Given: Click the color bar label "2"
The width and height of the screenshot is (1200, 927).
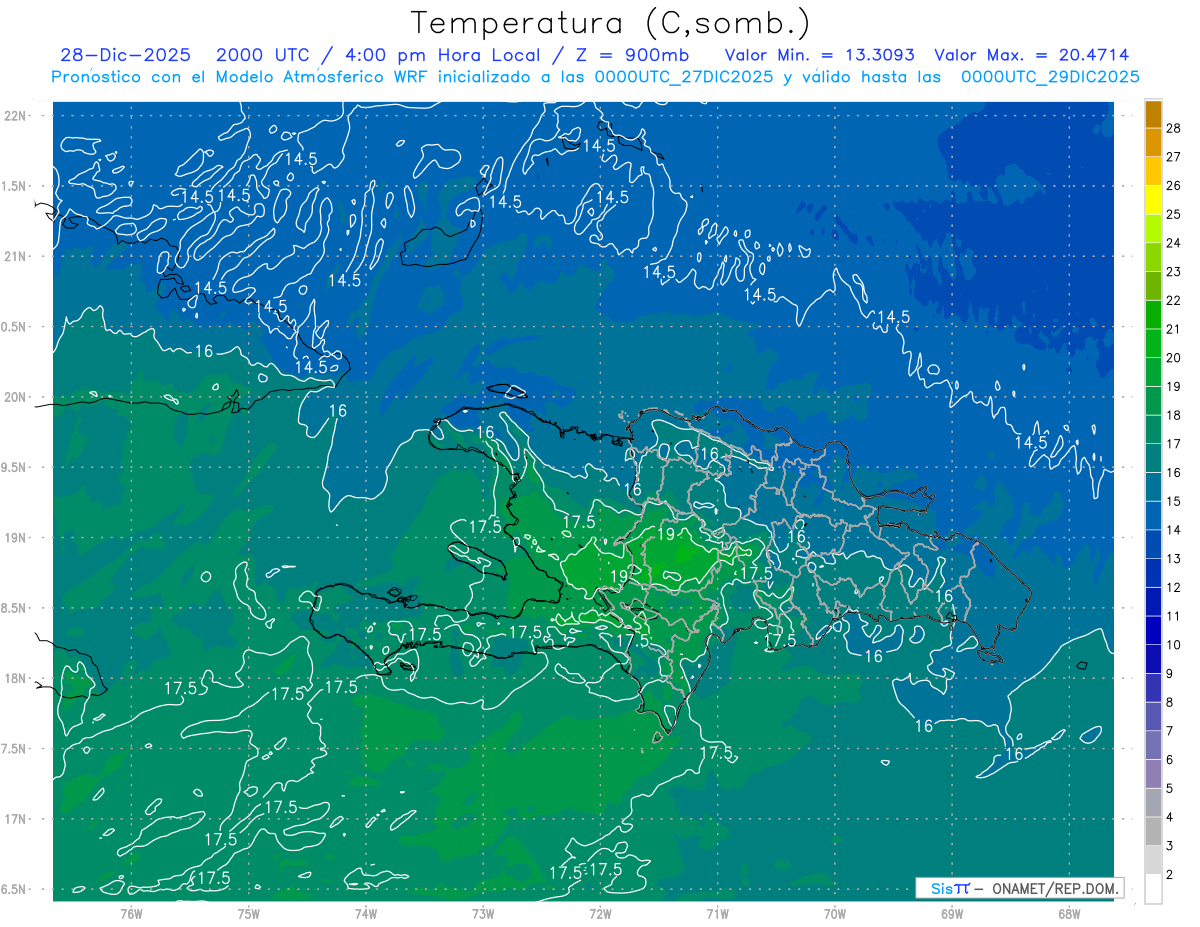Looking at the screenshot, I should [x=1170, y=875].
